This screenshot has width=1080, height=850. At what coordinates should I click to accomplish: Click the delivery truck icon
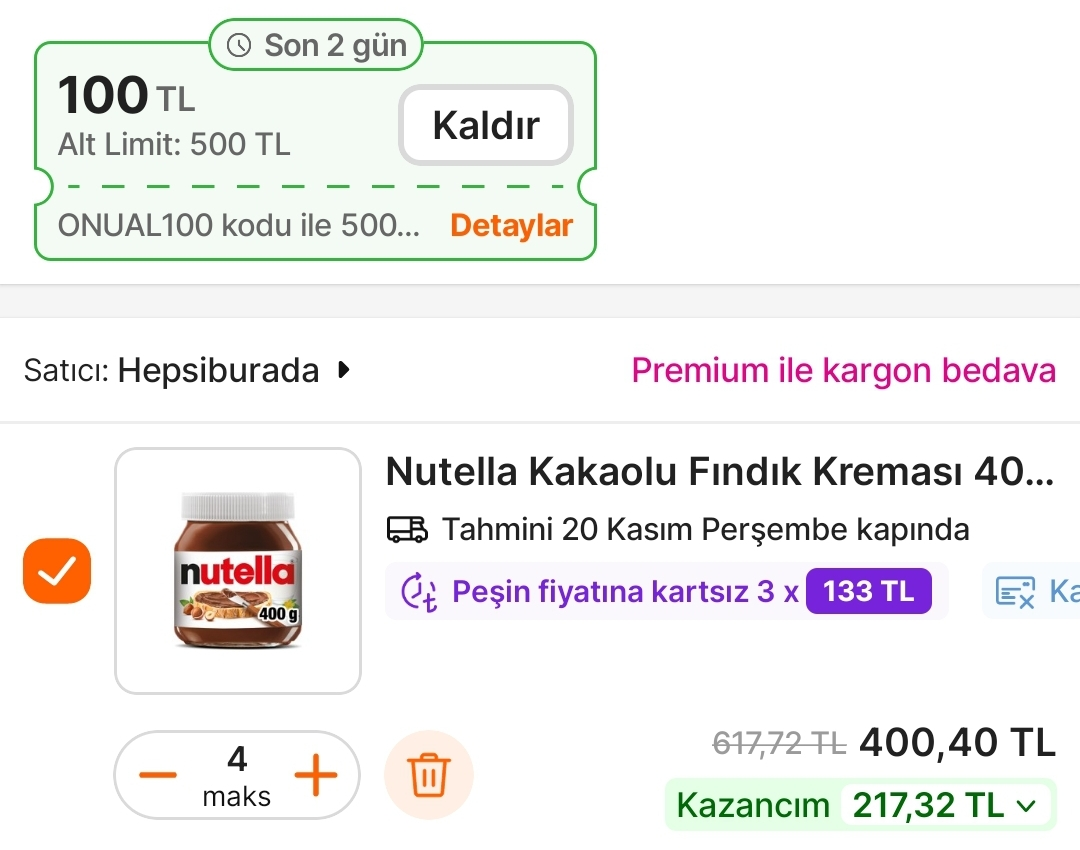(407, 528)
